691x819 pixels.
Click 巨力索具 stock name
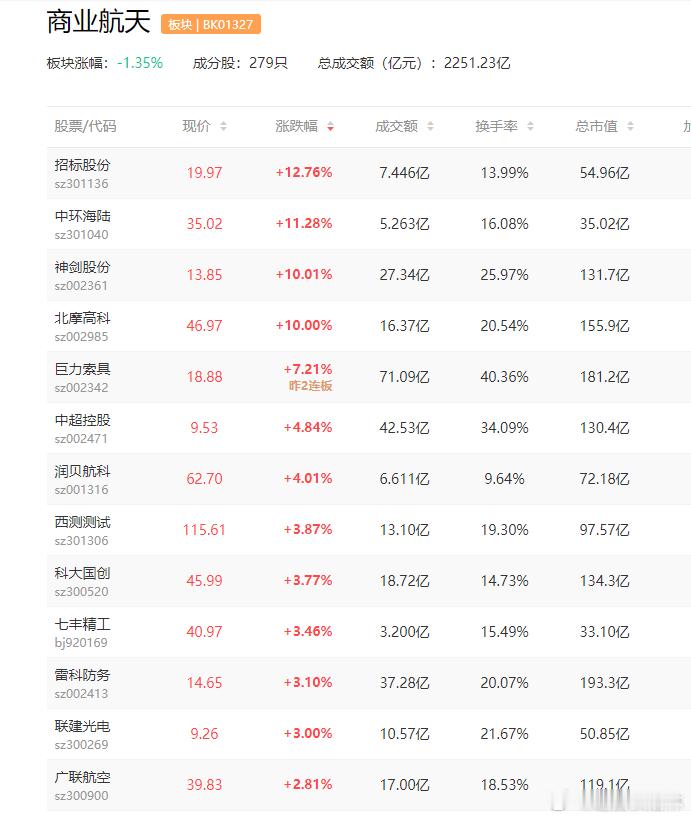(82, 369)
